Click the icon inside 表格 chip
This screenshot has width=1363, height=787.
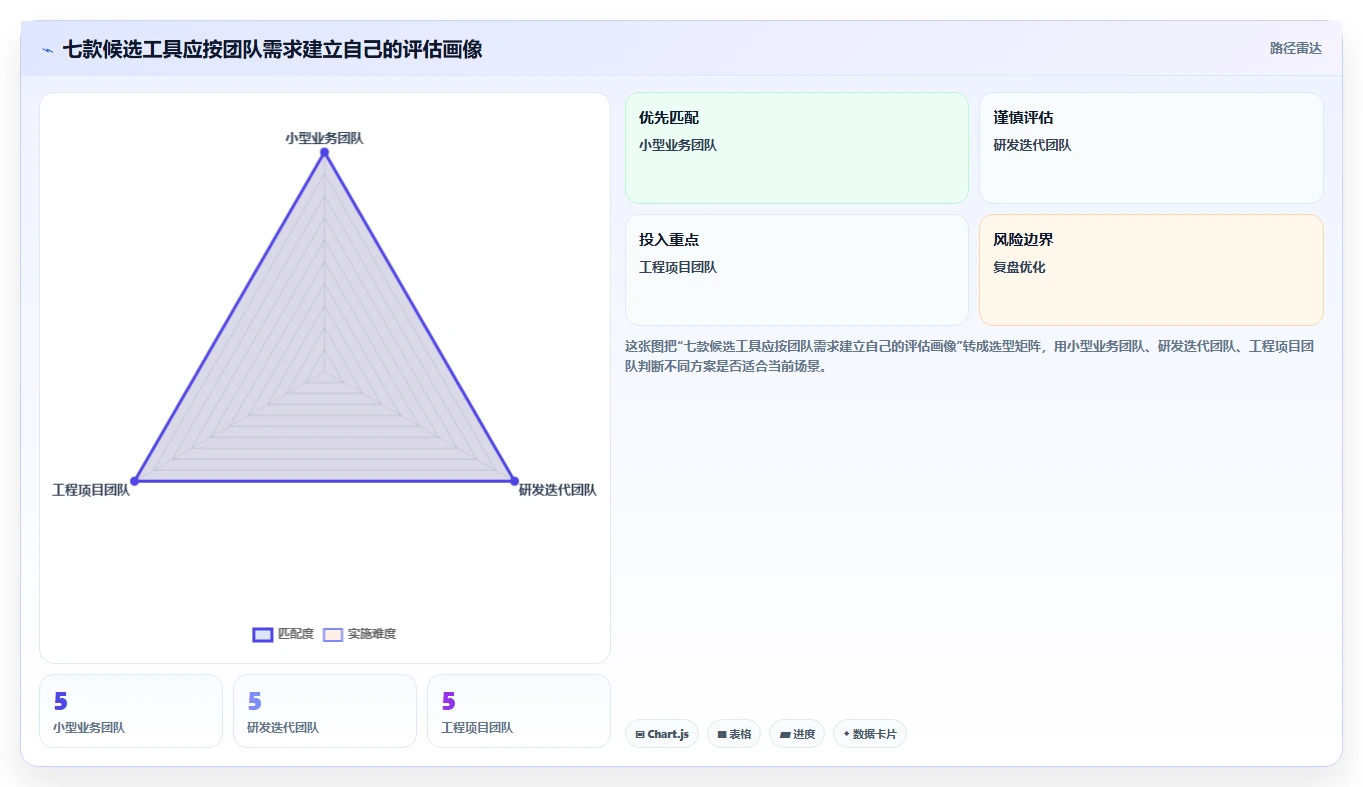click(722, 734)
